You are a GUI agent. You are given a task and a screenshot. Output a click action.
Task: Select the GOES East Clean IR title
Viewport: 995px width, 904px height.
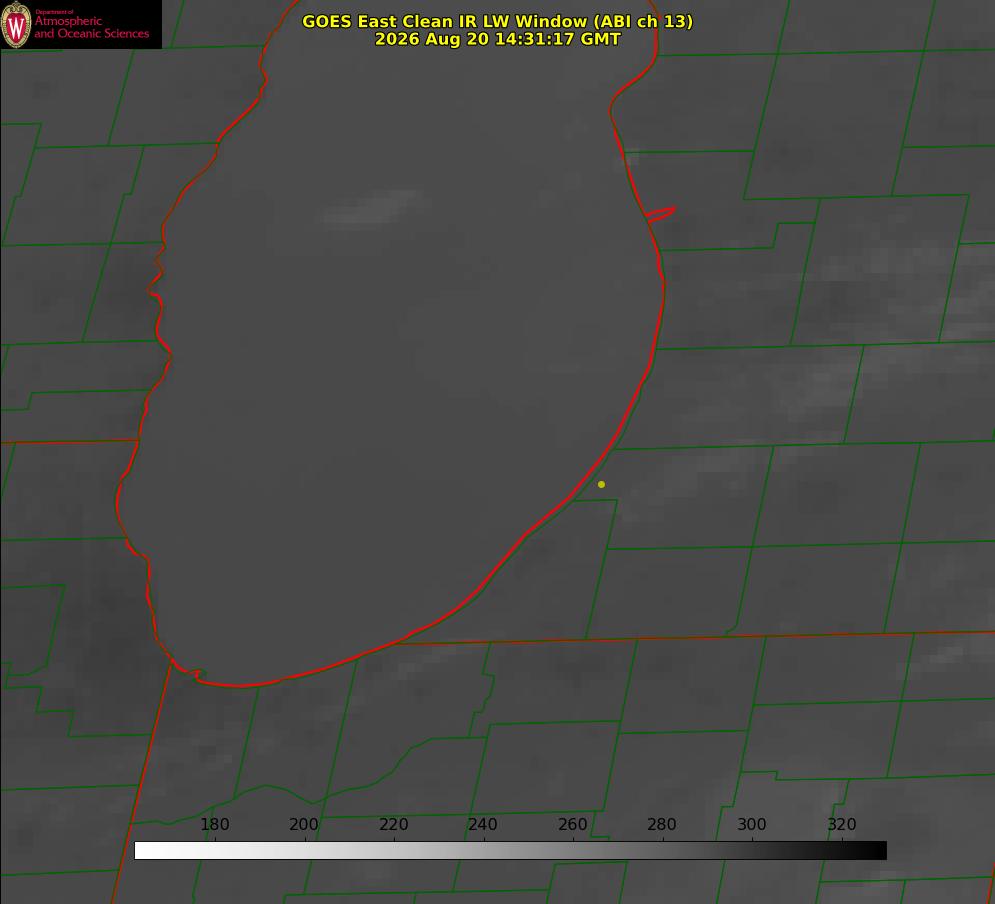tap(497, 21)
